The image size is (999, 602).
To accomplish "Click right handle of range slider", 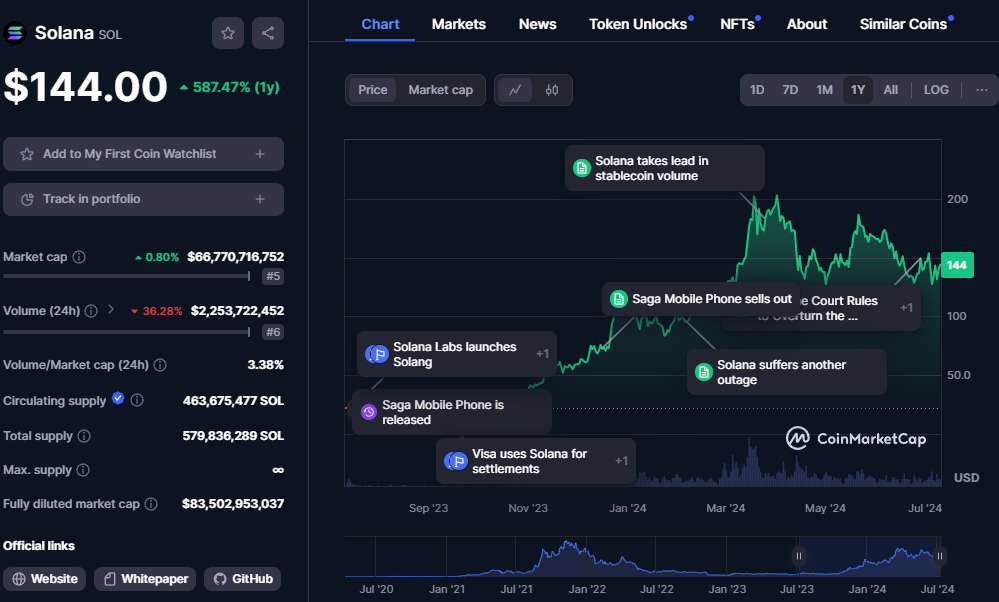I will [939, 556].
